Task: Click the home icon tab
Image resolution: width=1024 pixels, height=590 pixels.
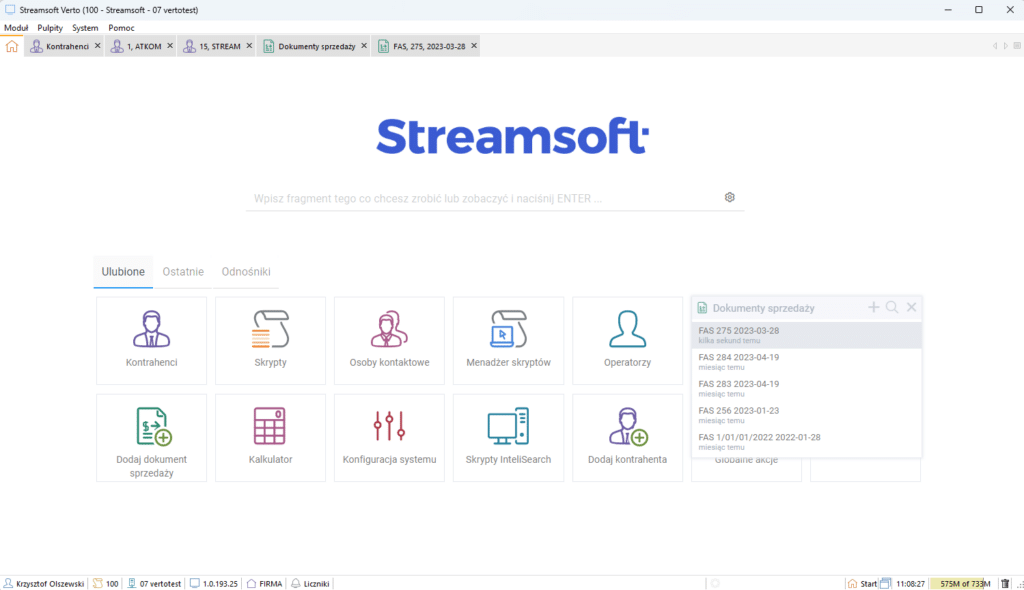Action: (11, 45)
